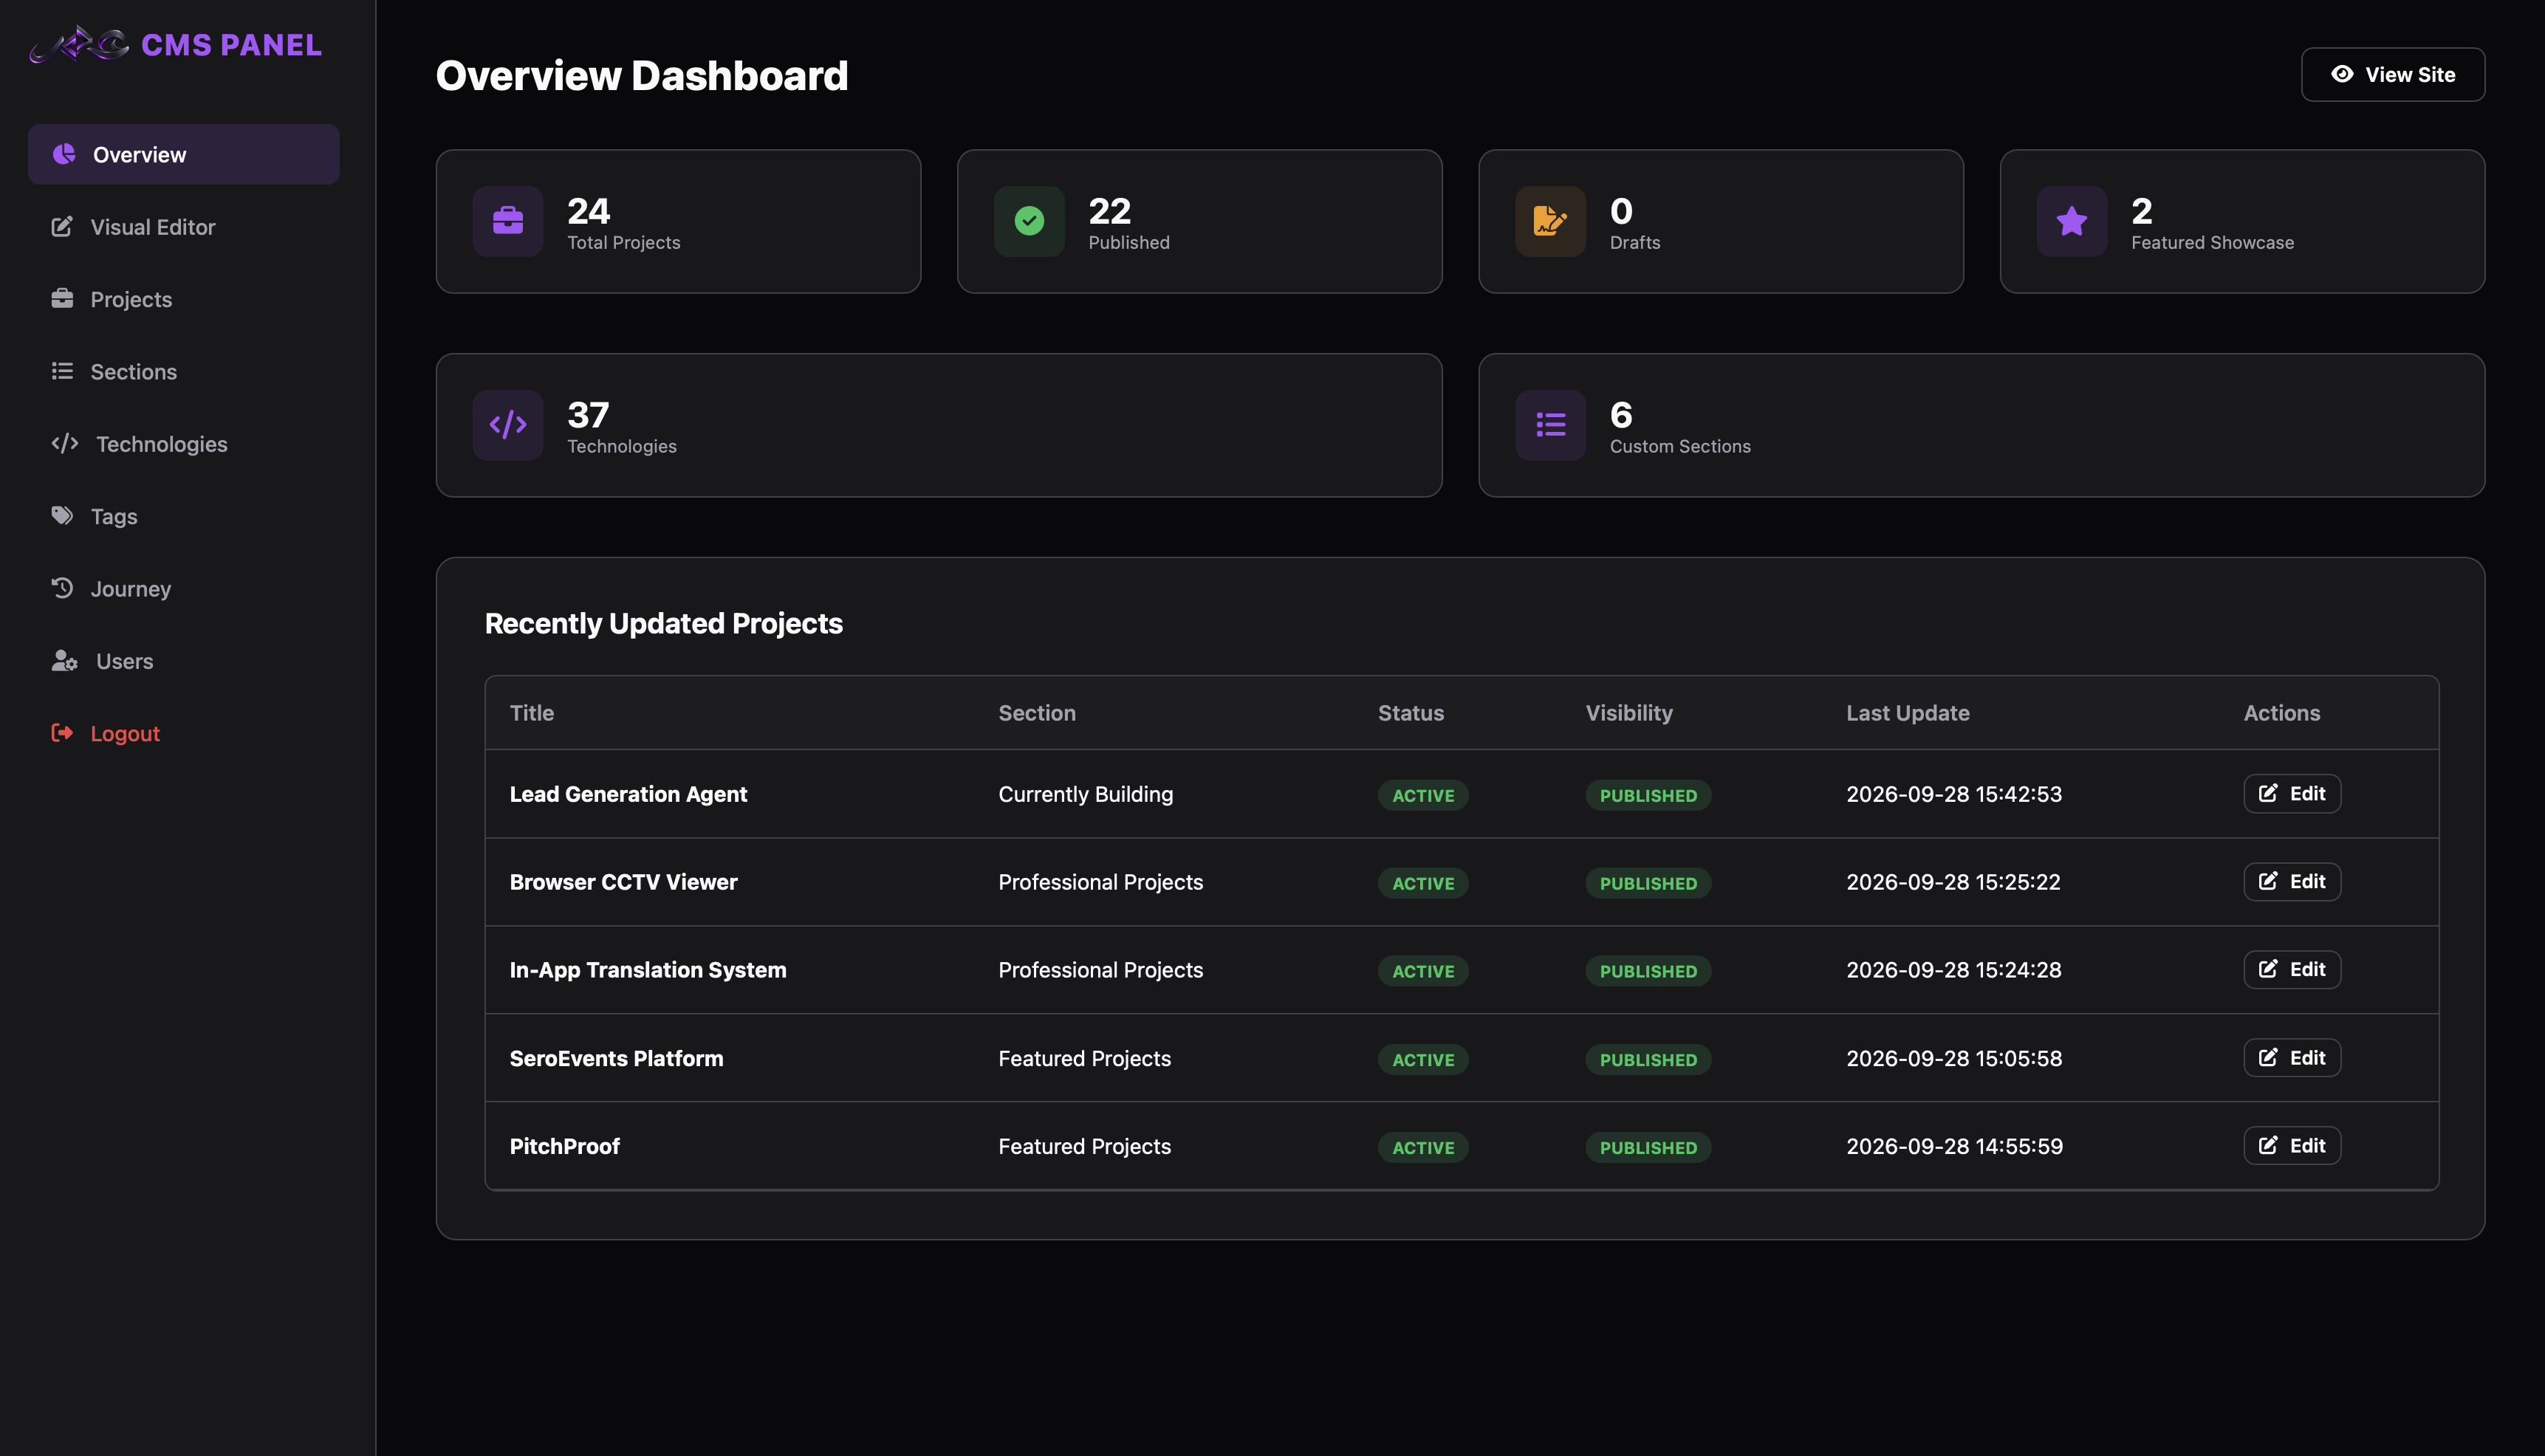Click the orange Drafts pencil icon
The image size is (2545, 1456).
coord(1550,221)
